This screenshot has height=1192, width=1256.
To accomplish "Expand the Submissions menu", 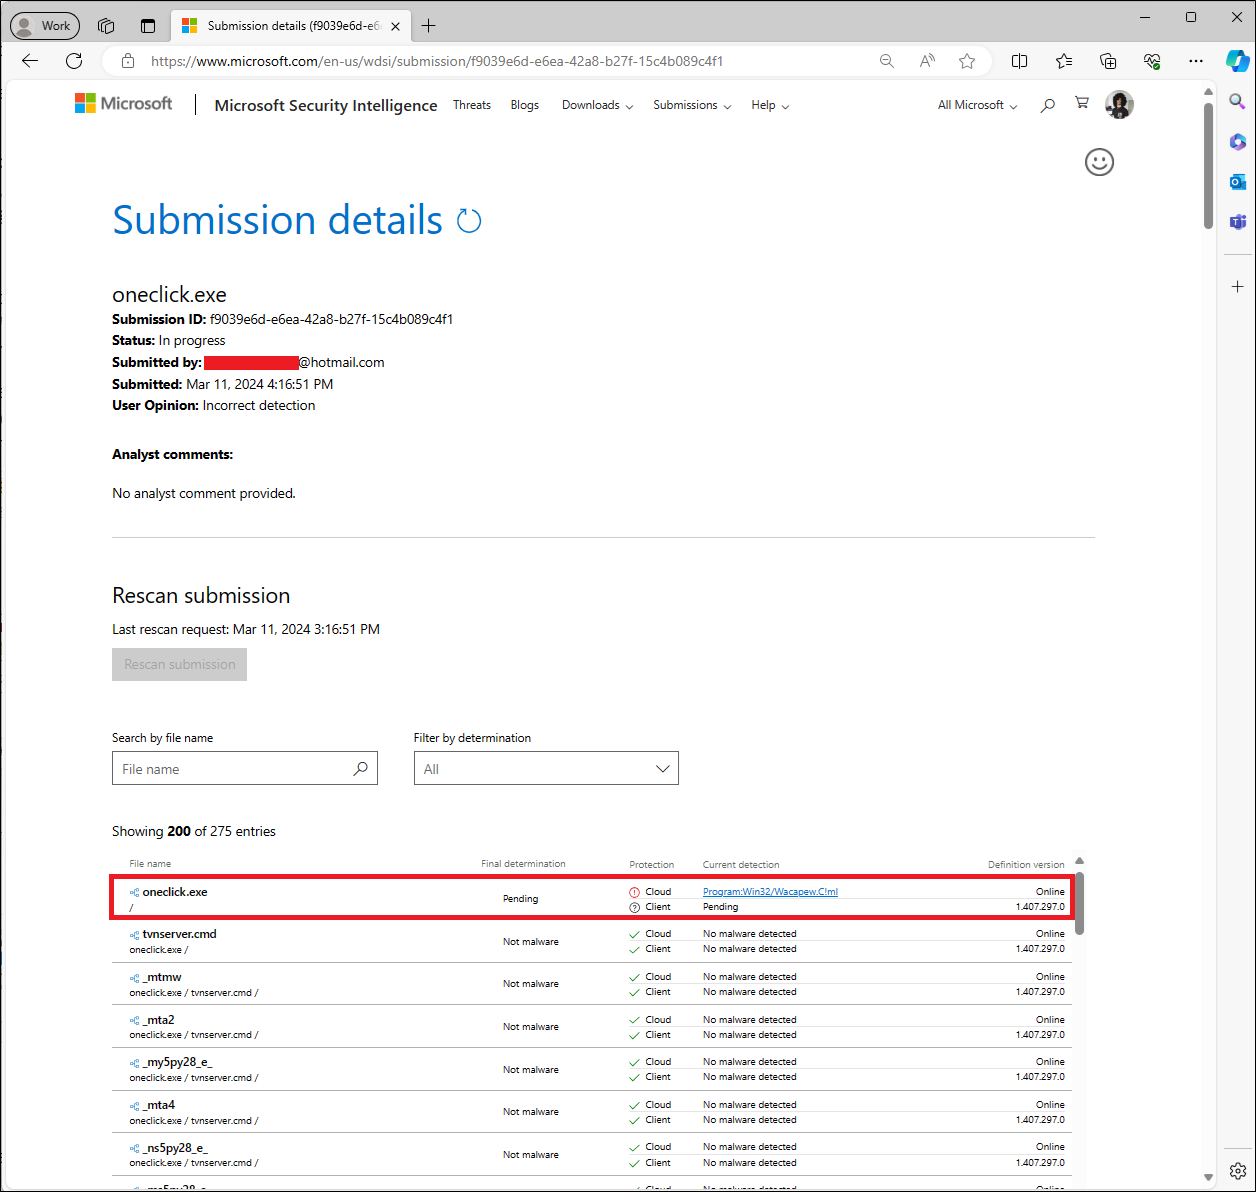I will point(692,105).
